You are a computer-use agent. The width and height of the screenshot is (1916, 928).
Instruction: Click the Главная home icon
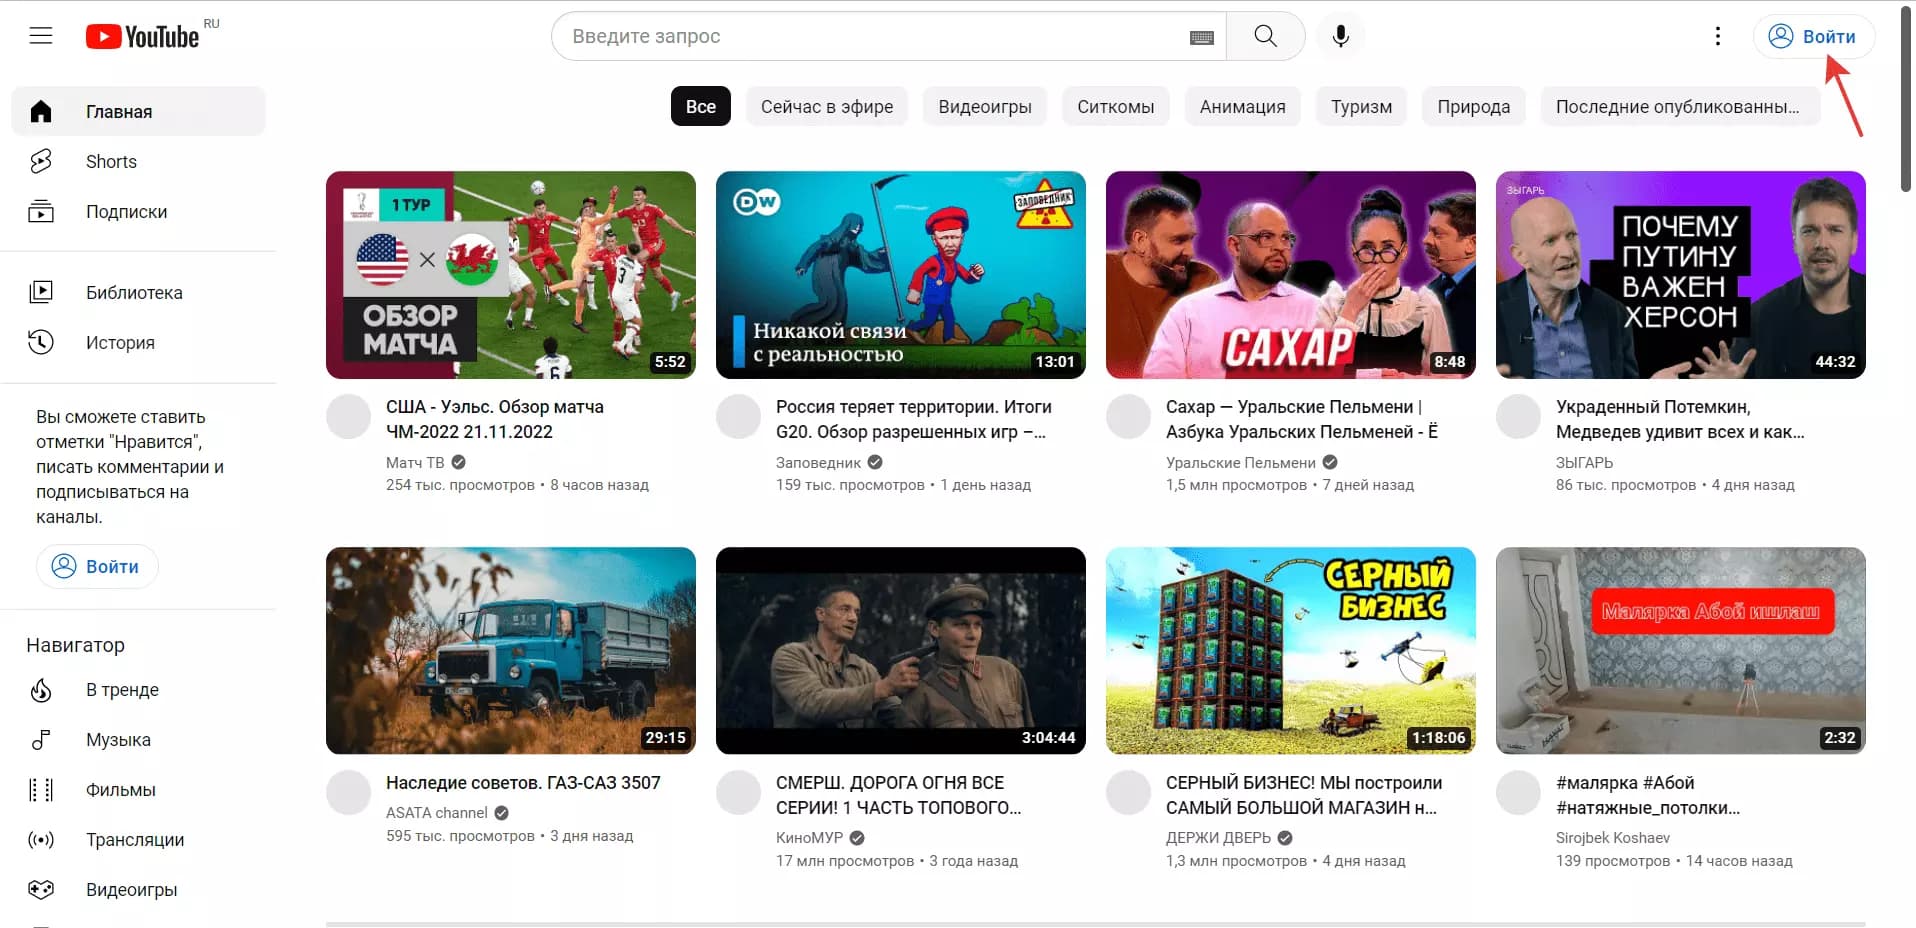41,111
